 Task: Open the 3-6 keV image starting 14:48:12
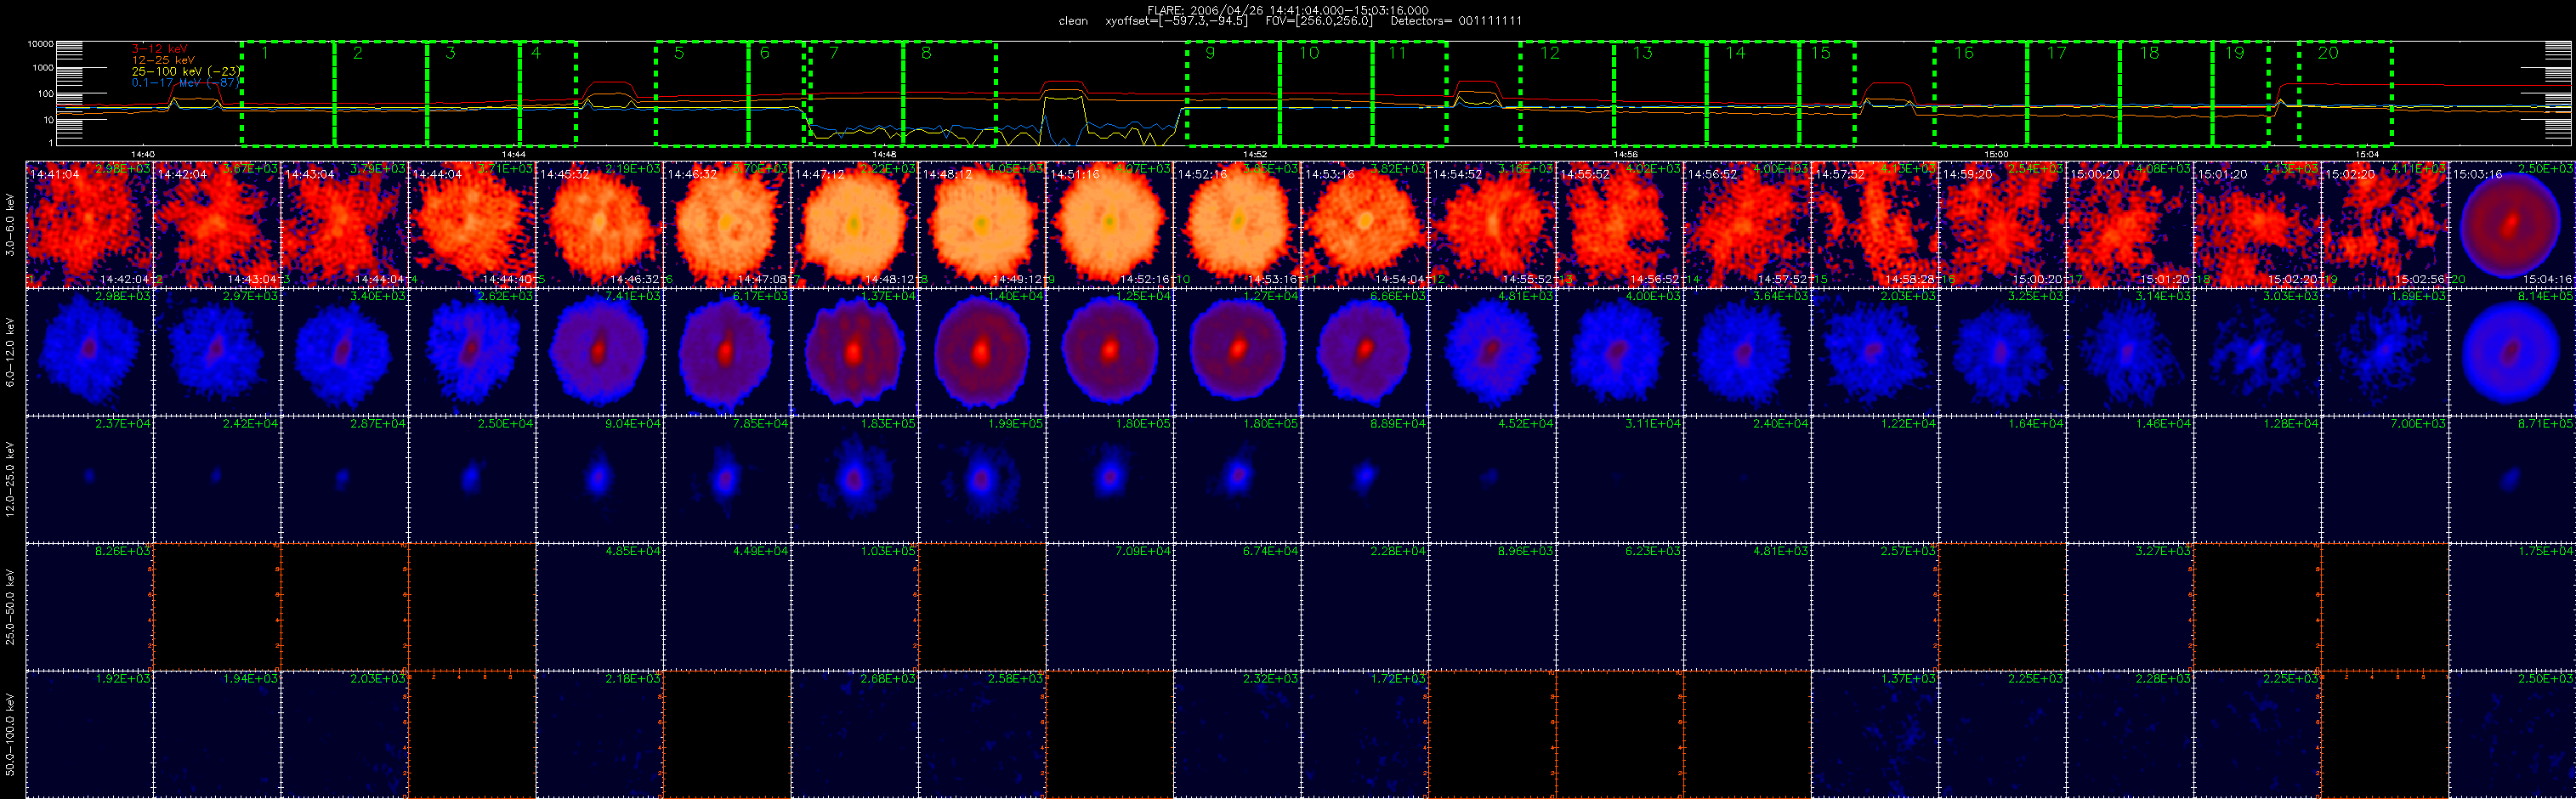[x=982, y=224]
